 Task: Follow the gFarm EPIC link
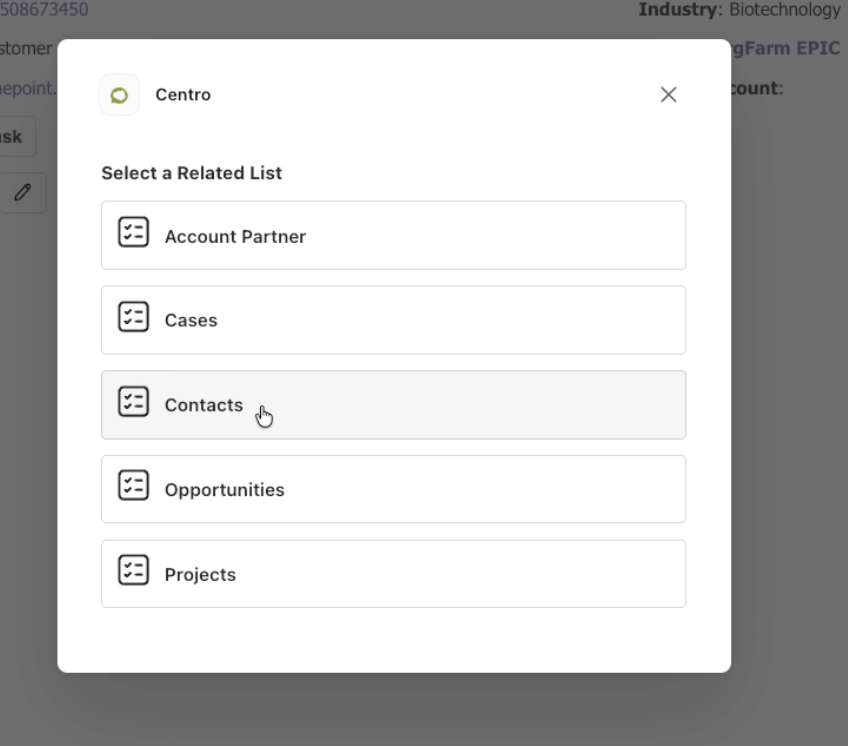point(786,48)
